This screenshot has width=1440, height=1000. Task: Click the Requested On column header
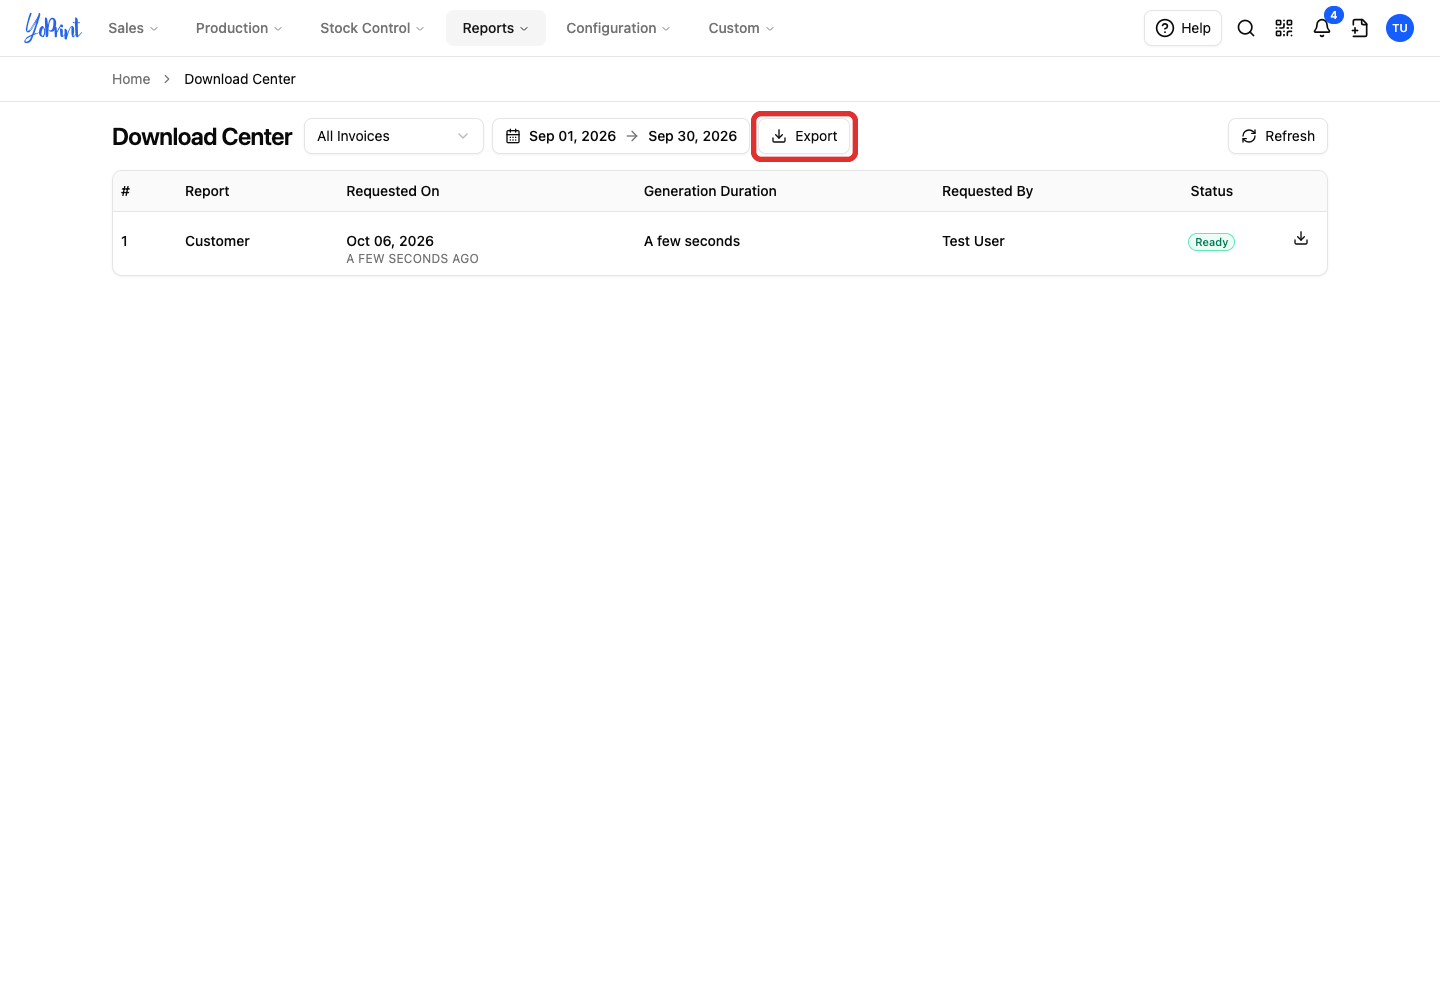[393, 191]
